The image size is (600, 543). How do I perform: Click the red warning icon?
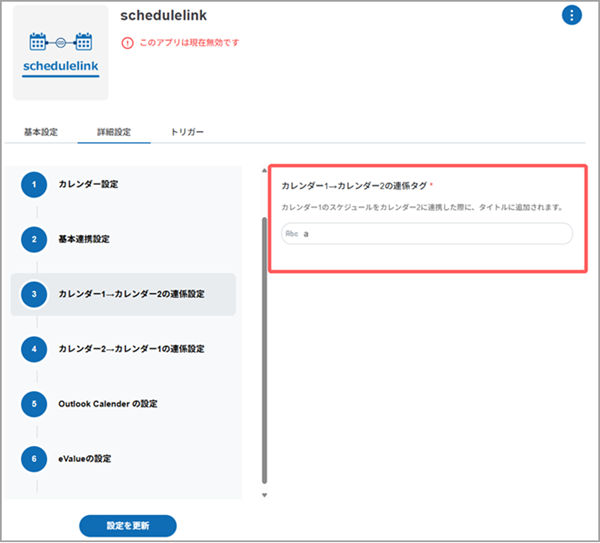127,43
